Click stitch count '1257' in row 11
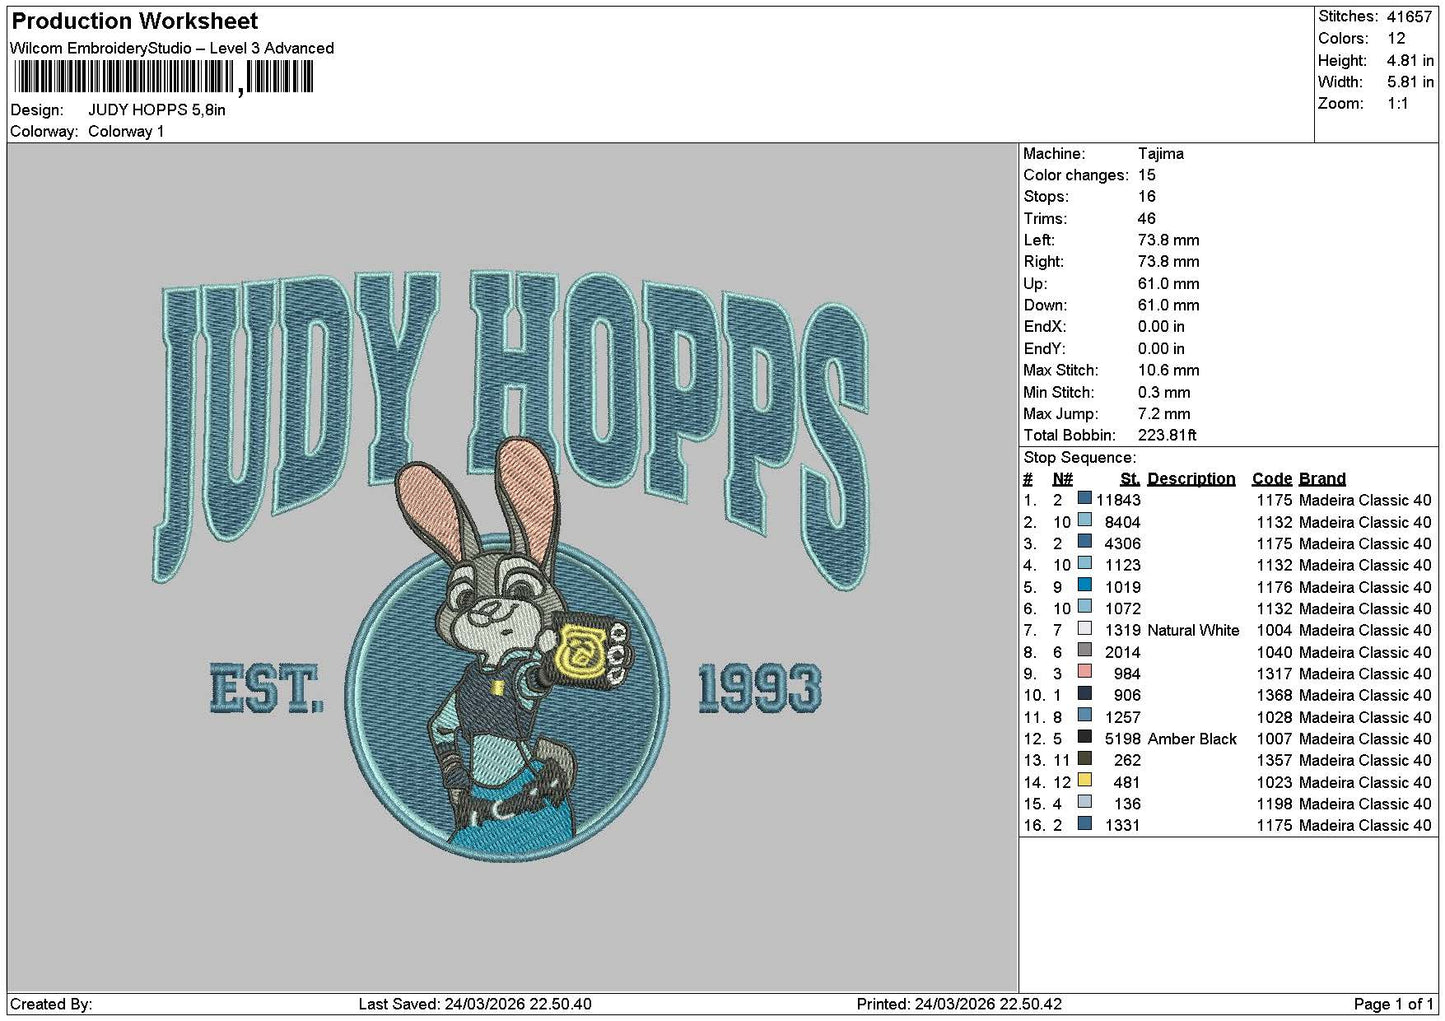The height and width of the screenshot is (1021, 1445). click(1122, 717)
